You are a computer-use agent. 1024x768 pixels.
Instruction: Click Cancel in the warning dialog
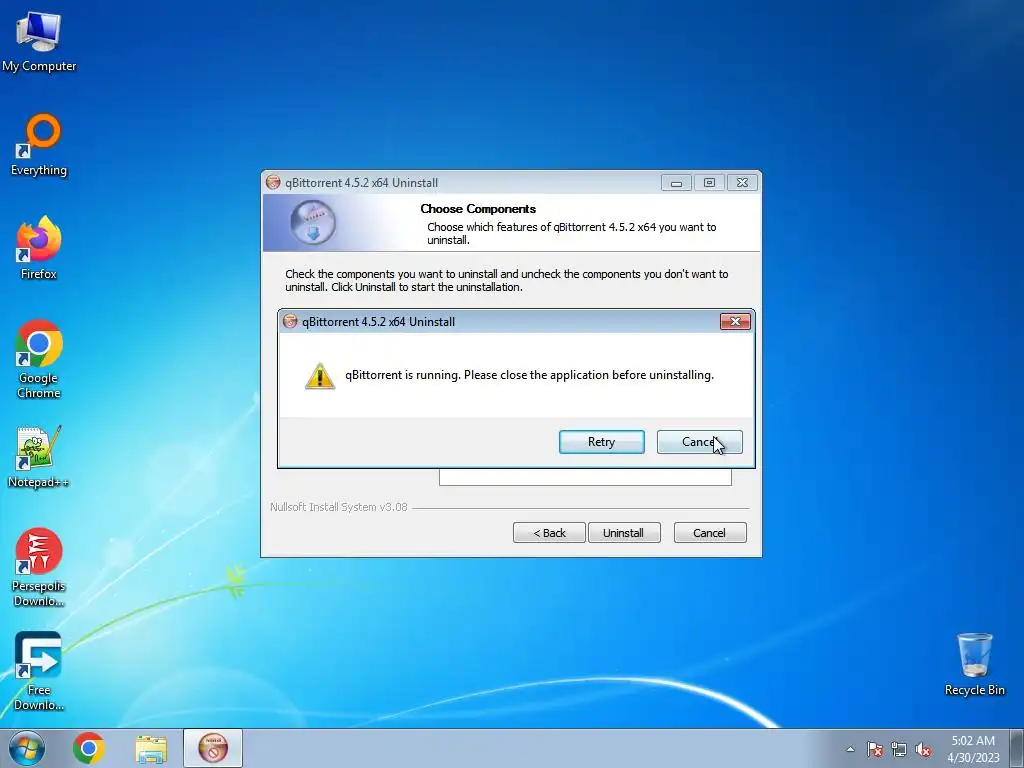(x=699, y=442)
